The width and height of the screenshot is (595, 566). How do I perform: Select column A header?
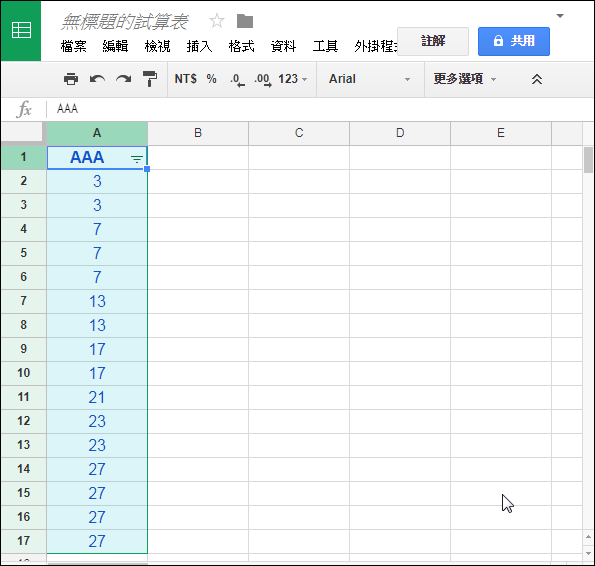(97, 133)
